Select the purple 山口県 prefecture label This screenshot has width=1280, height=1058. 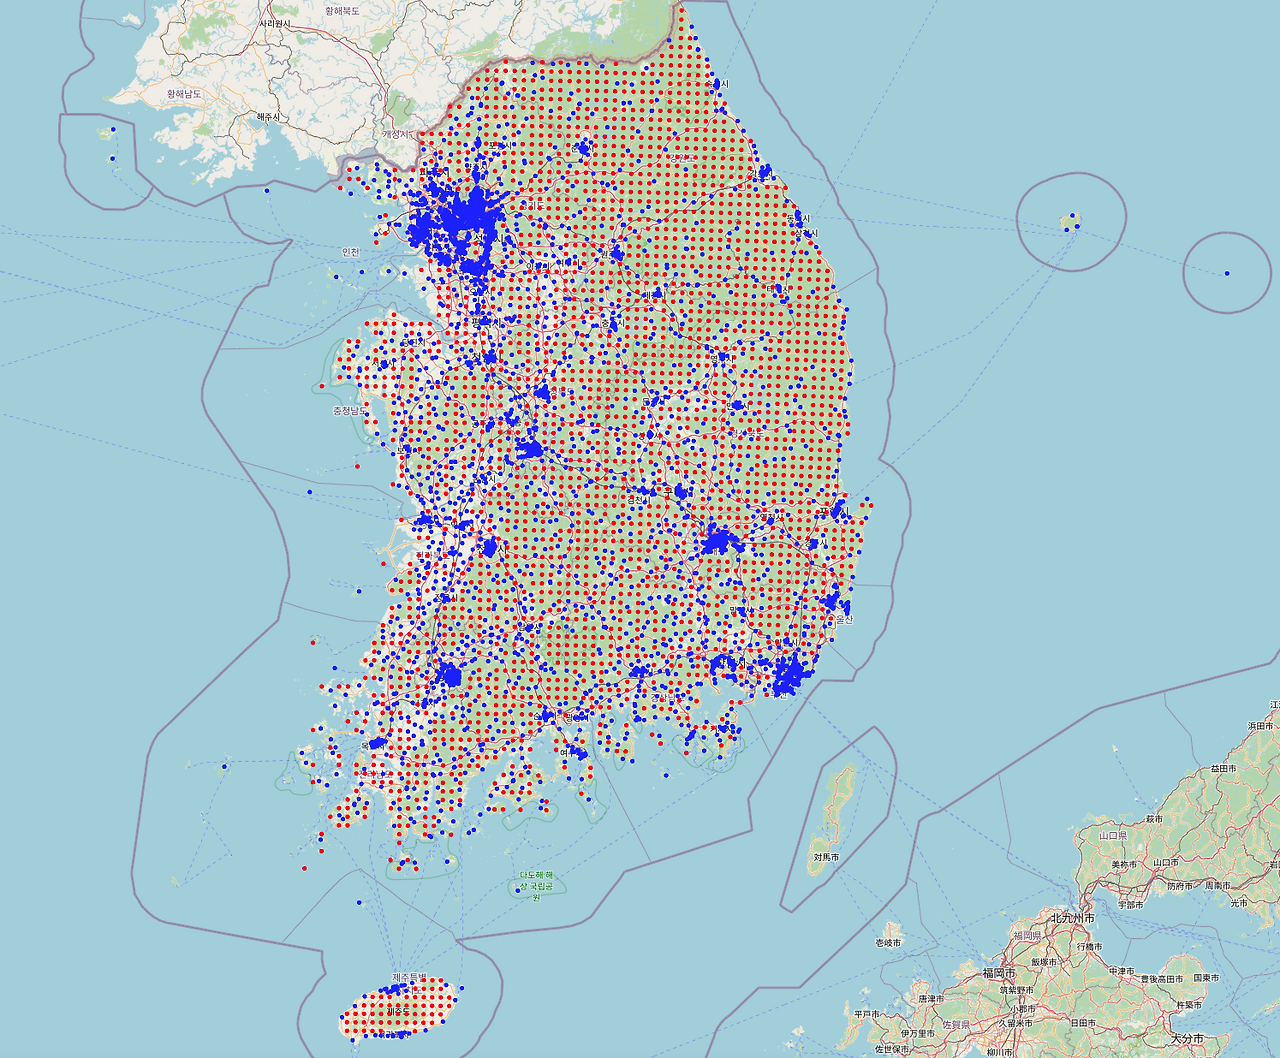pyautogui.click(x=1113, y=834)
